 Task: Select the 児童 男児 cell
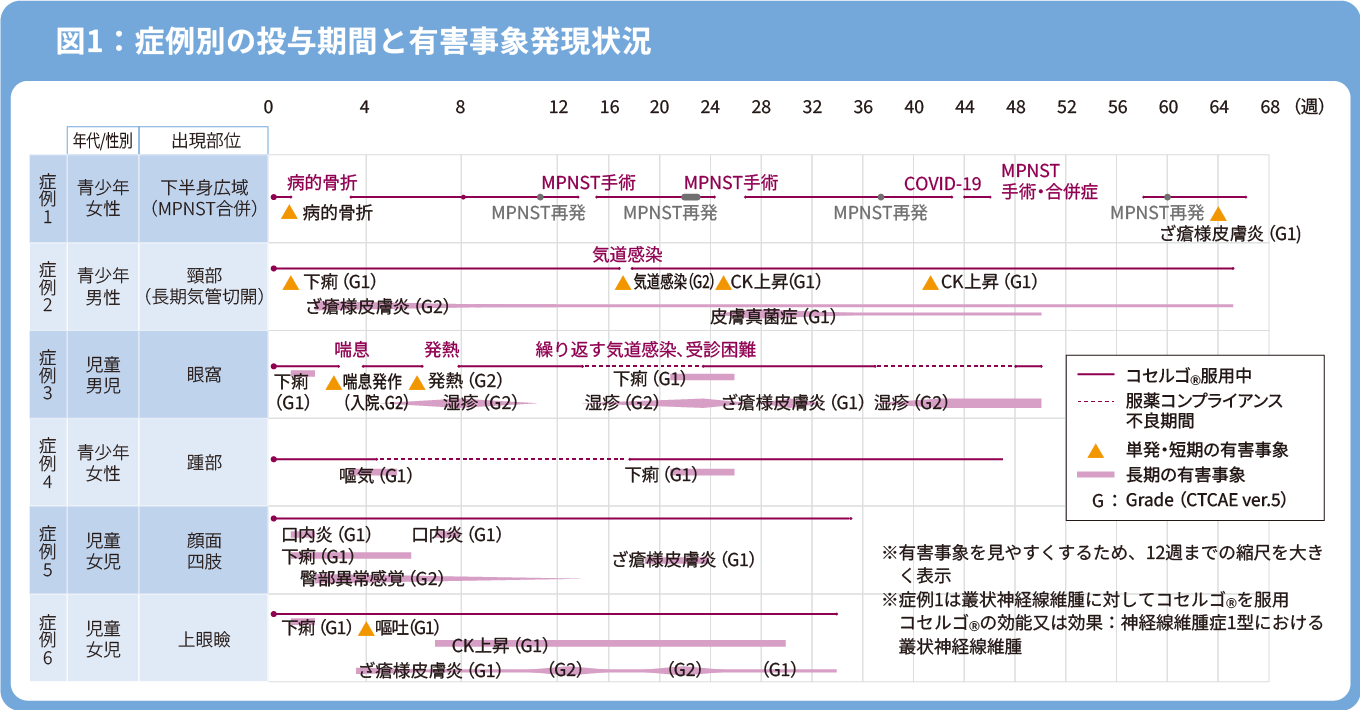pyautogui.click(x=103, y=374)
